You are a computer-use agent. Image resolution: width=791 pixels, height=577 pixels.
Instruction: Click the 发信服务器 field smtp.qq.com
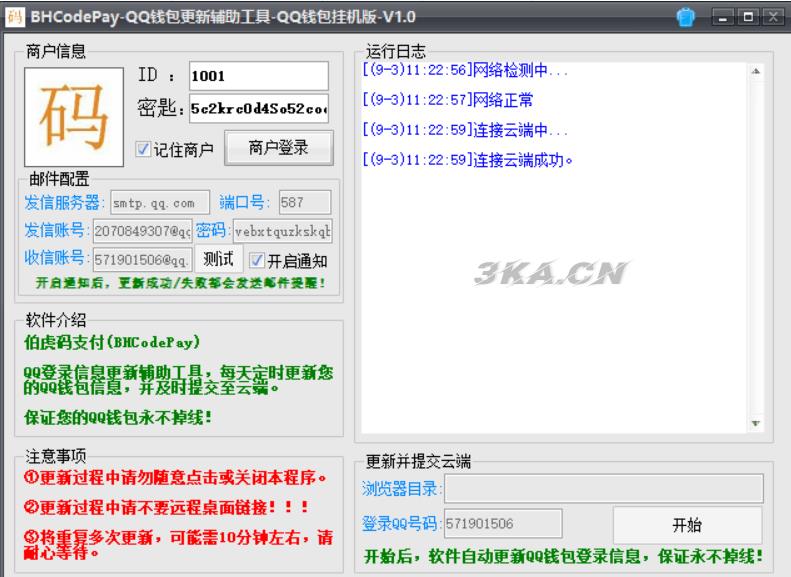point(160,203)
